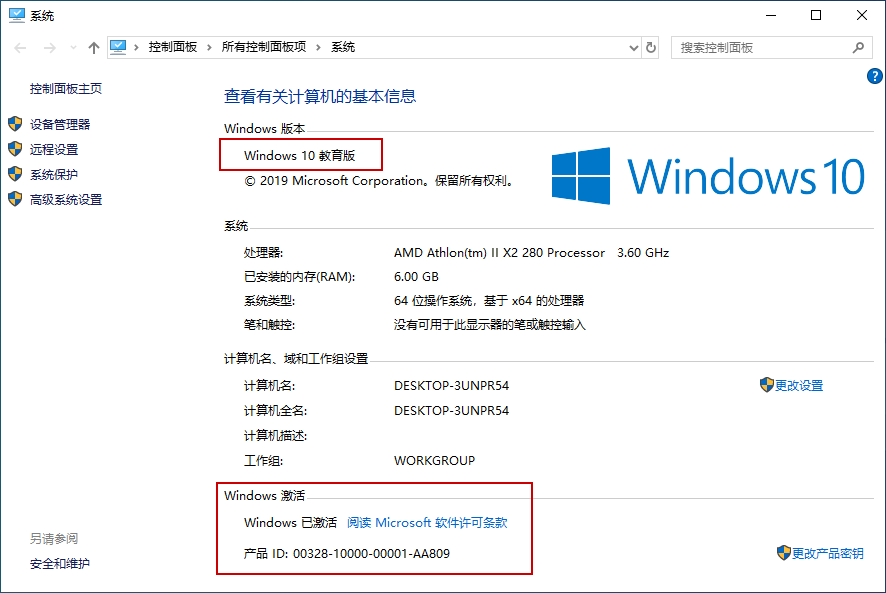Click the WORKGROUP value

tap(435, 461)
